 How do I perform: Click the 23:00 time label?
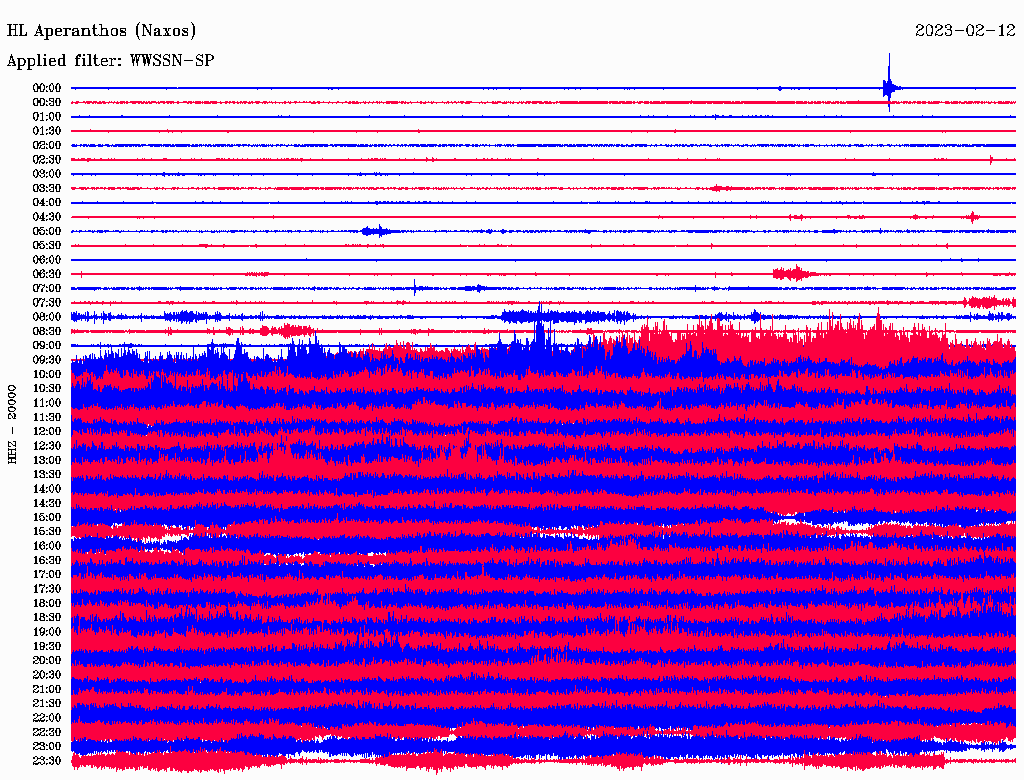(47, 746)
